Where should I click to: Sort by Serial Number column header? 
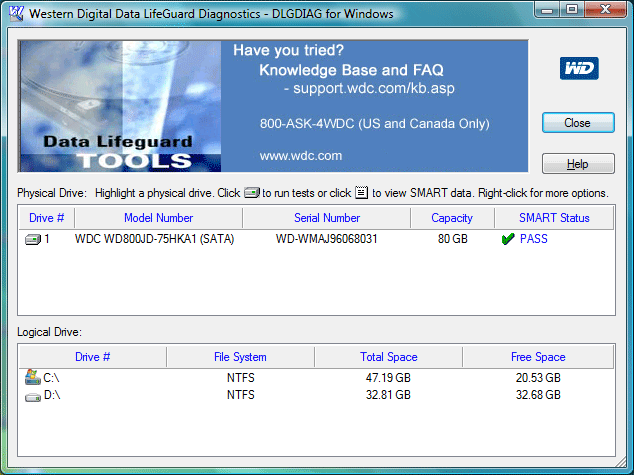pos(327,218)
